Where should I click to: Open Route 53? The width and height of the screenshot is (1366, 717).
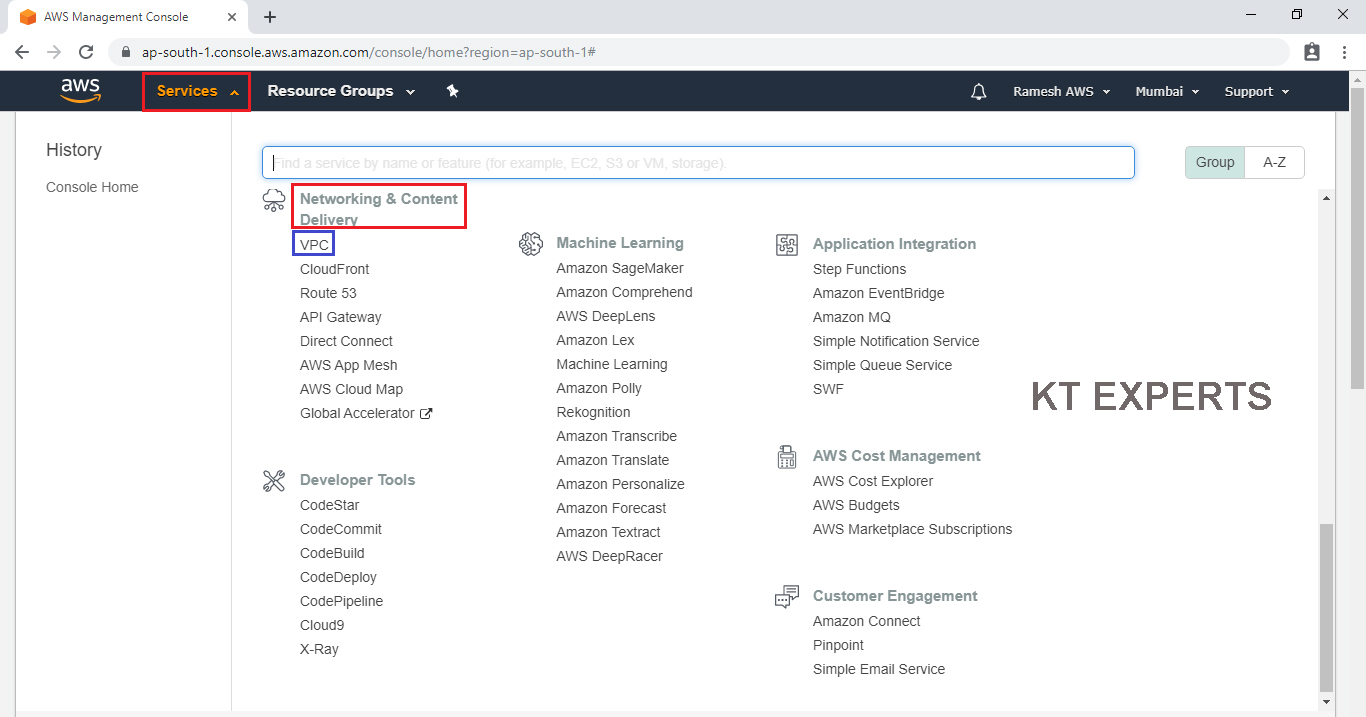(x=328, y=293)
